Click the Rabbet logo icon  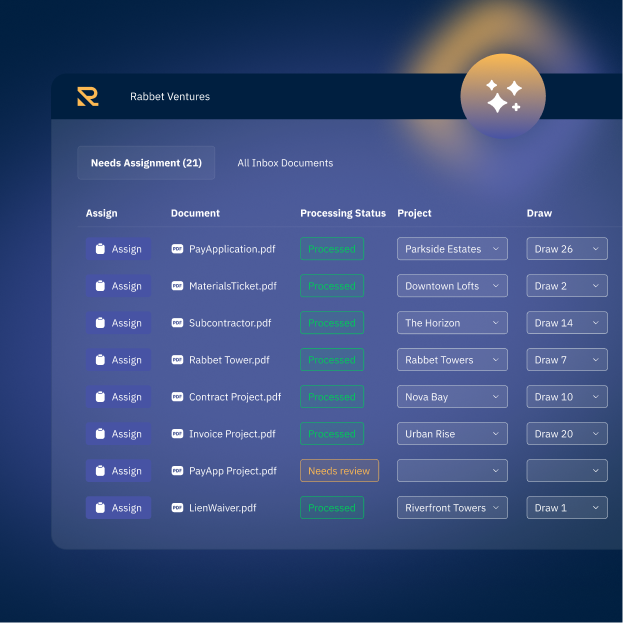pos(88,97)
